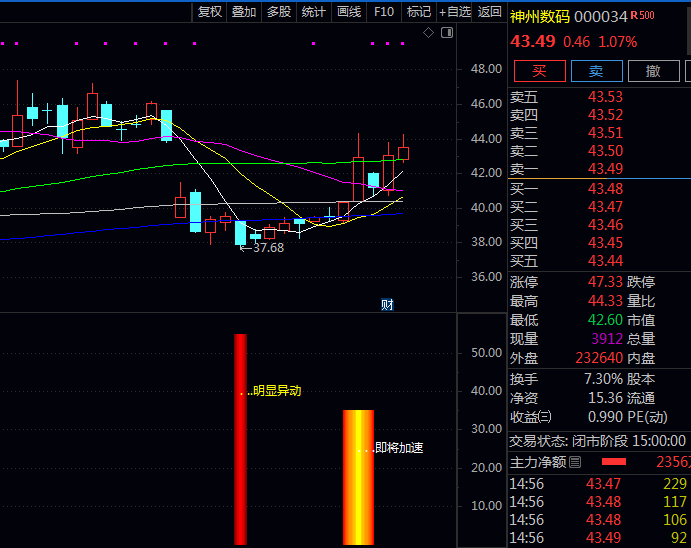691x548 pixels.
Task: Click the 即将加速 yellow signal bar
Action: [358, 476]
